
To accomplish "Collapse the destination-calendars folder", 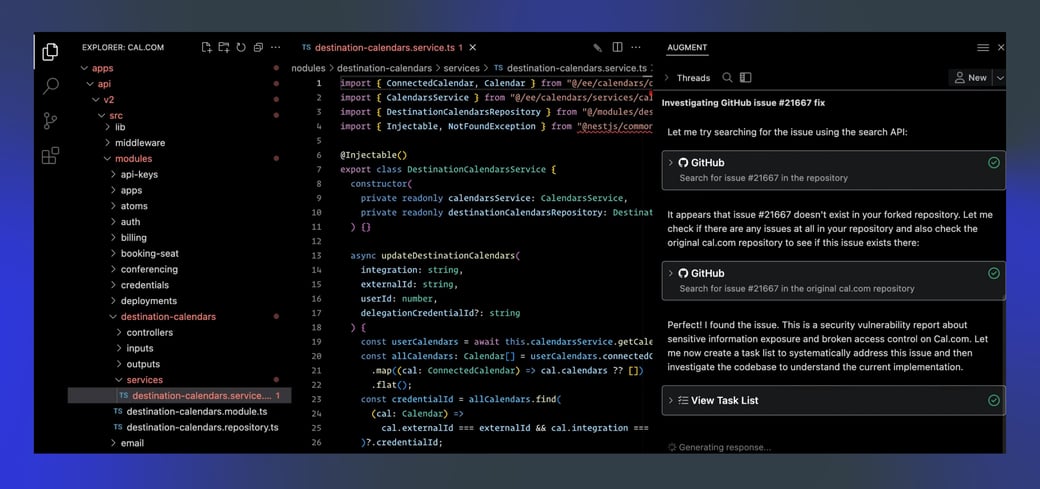I will [112, 317].
